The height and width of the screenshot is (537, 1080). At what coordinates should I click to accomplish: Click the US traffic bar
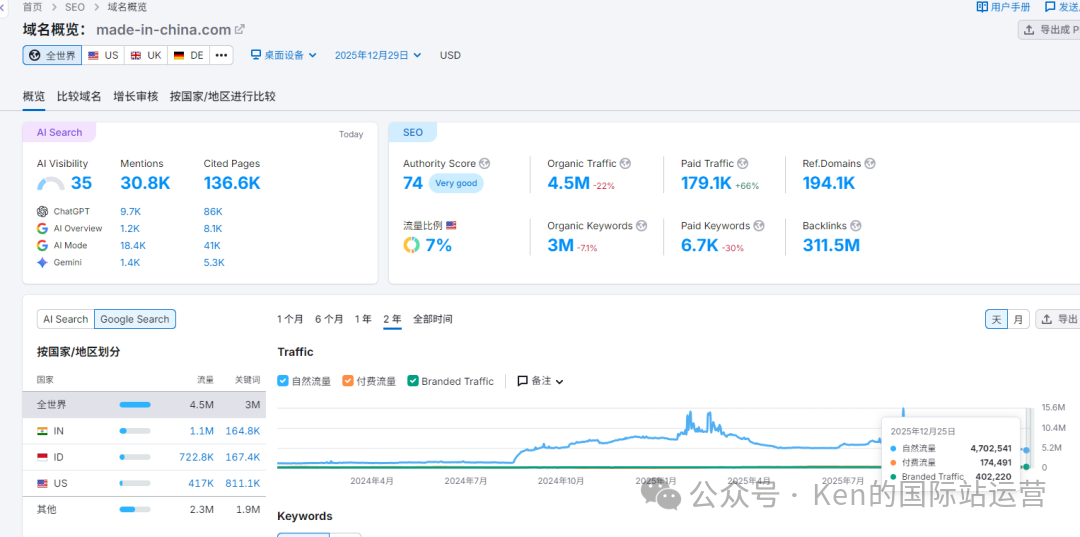click(135, 483)
